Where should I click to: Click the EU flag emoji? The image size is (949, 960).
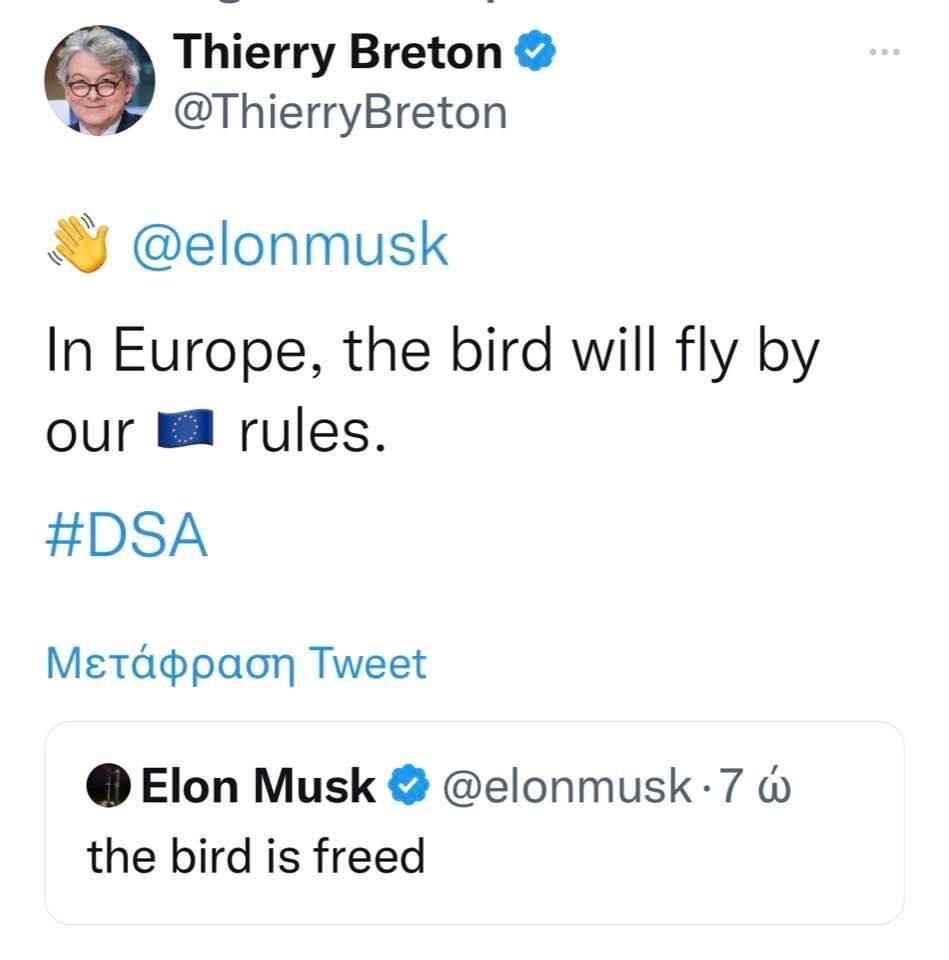tap(186, 429)
